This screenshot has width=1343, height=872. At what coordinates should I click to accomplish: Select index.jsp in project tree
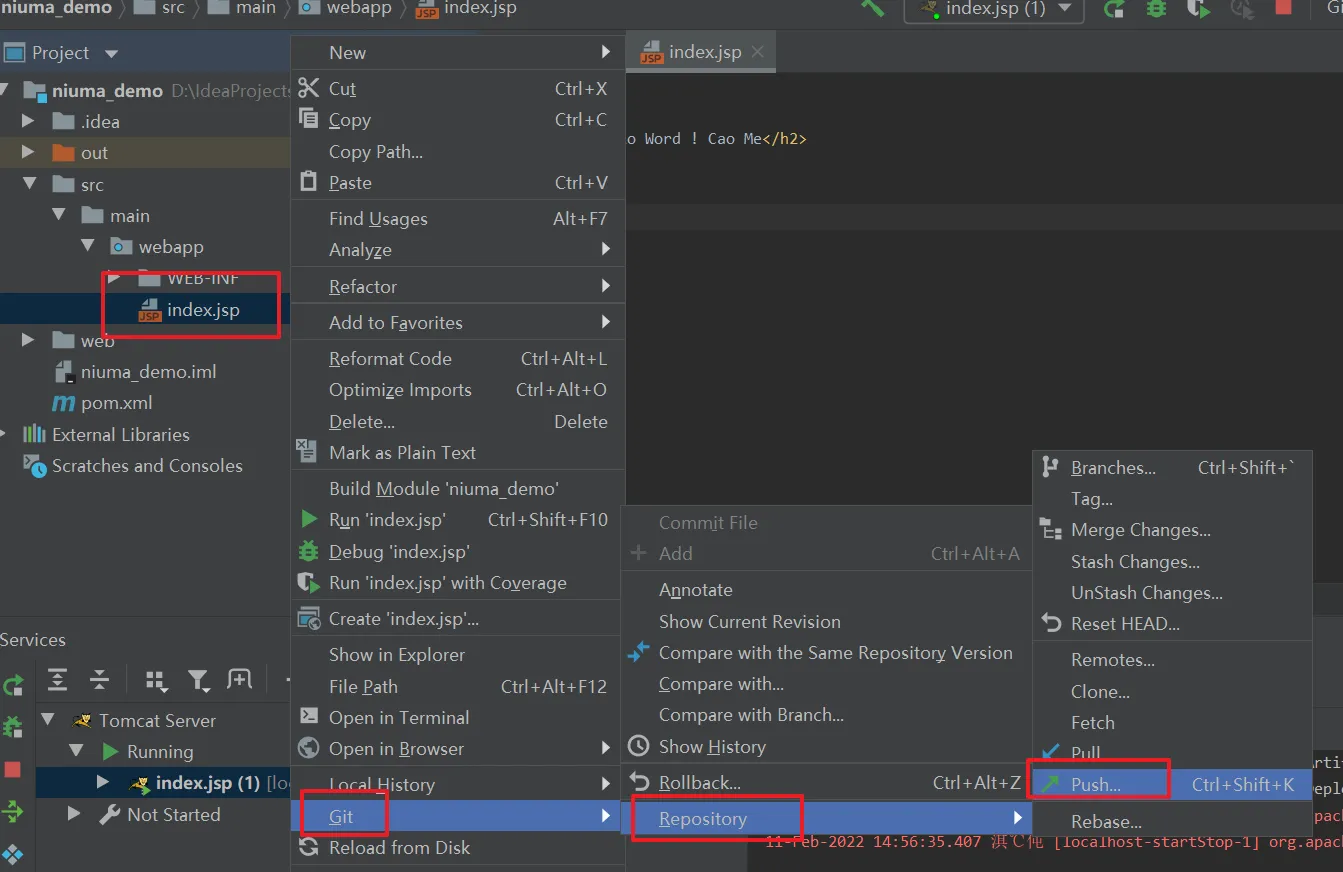coord(203,309)
